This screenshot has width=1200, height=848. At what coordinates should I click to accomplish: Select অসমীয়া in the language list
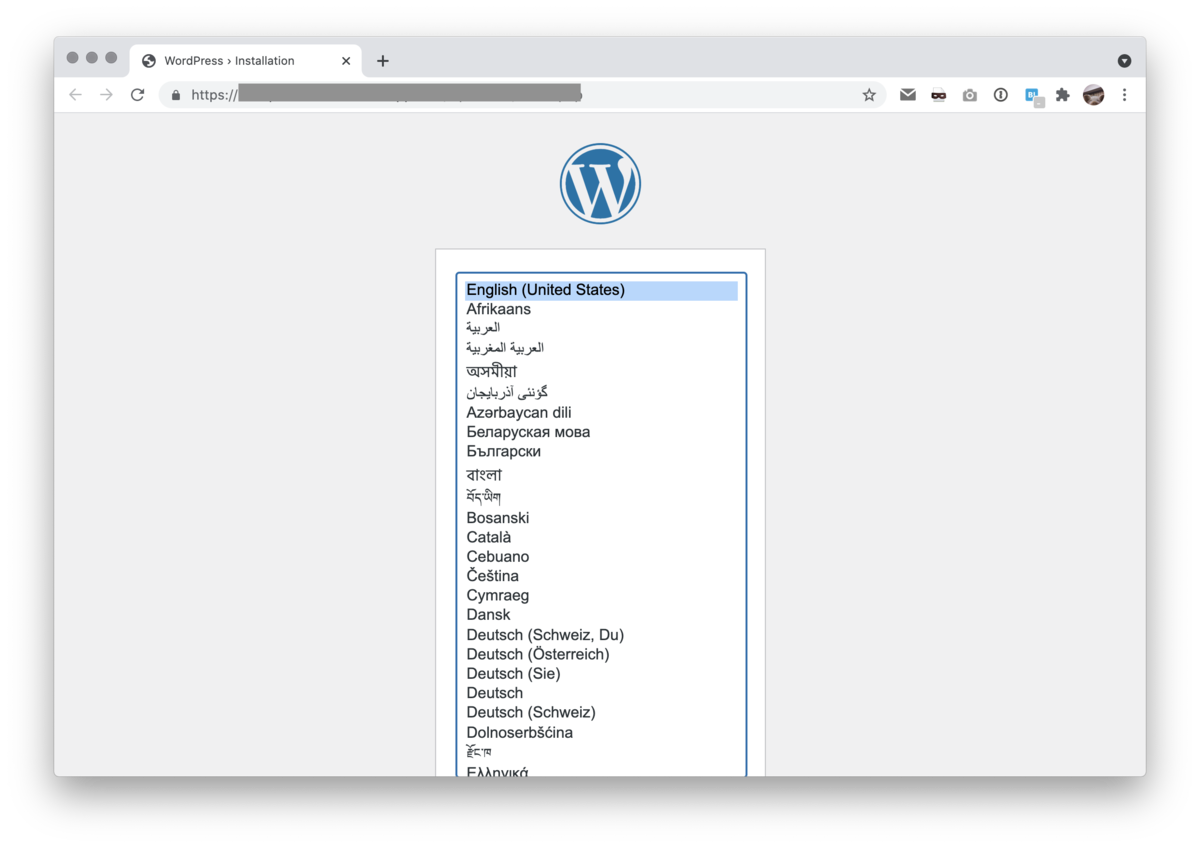(601, 371)
